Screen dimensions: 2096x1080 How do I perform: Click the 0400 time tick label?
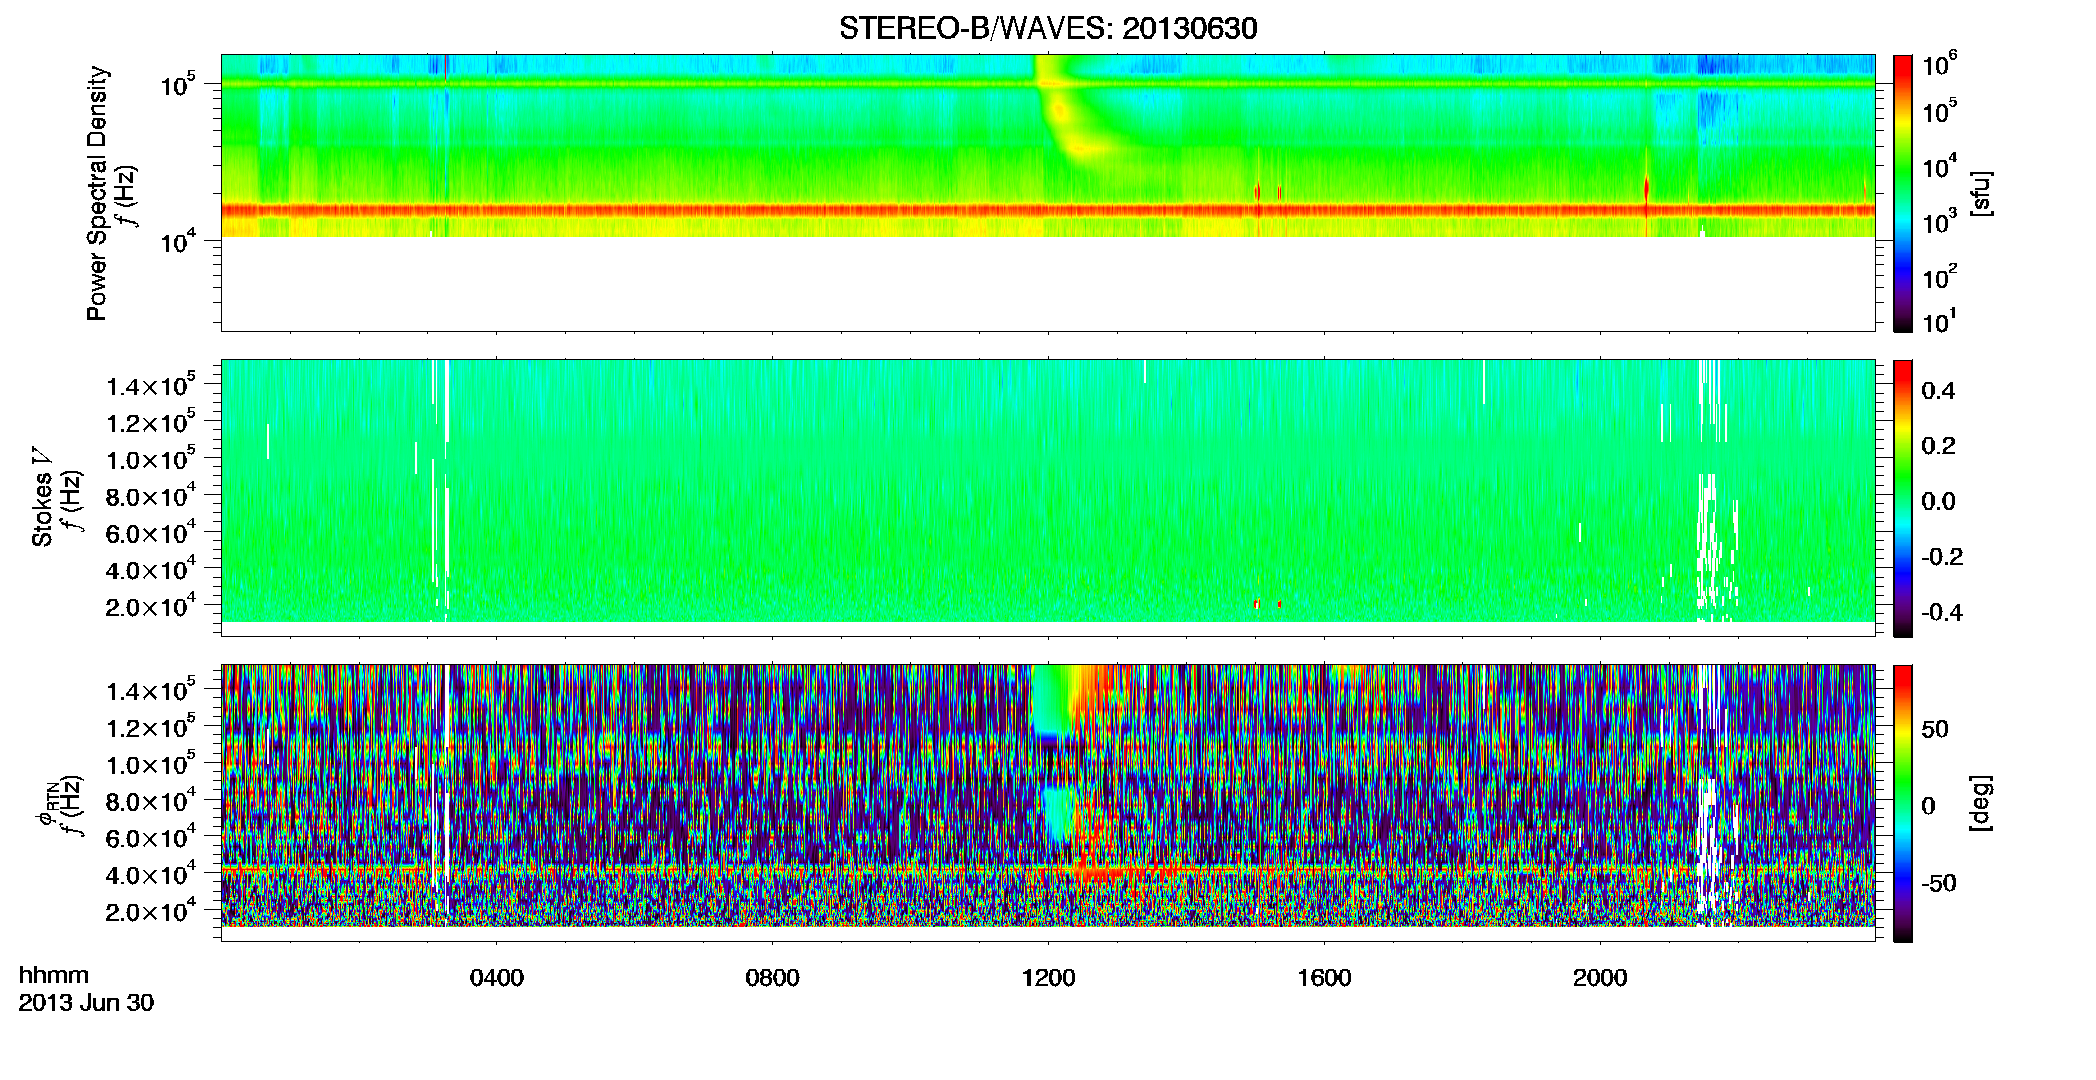497,978
